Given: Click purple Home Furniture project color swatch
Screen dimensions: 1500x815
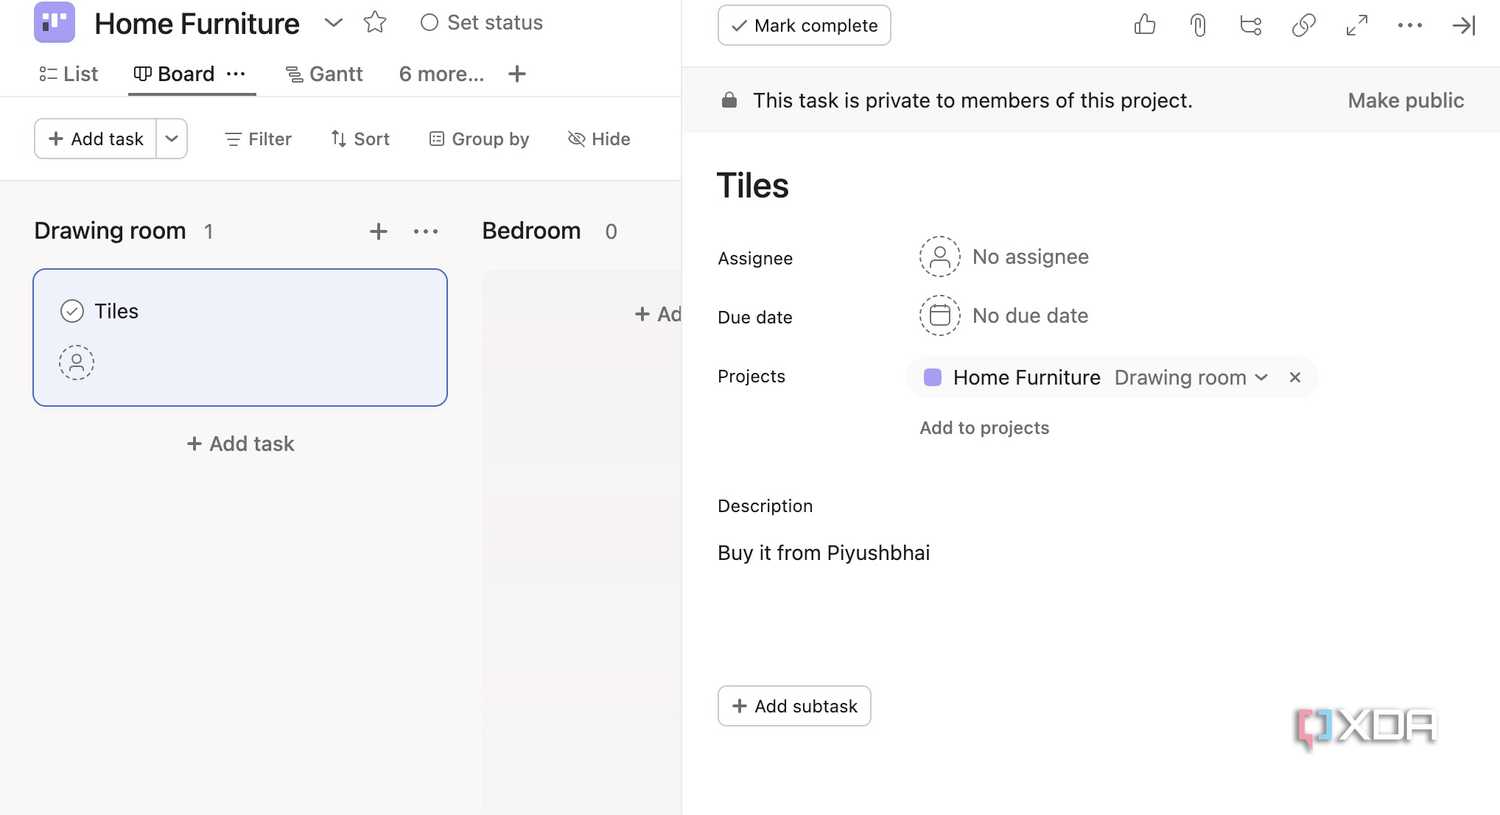Looking at the screenshot, I should click(x=933, y=377).
